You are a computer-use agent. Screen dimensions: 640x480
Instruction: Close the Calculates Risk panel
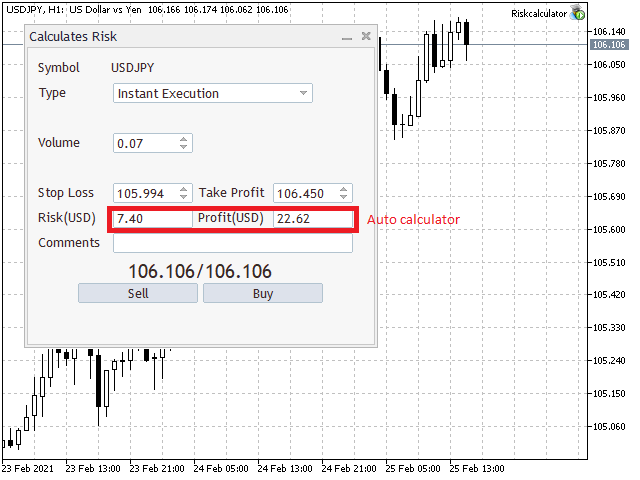[x=366, y=36]
